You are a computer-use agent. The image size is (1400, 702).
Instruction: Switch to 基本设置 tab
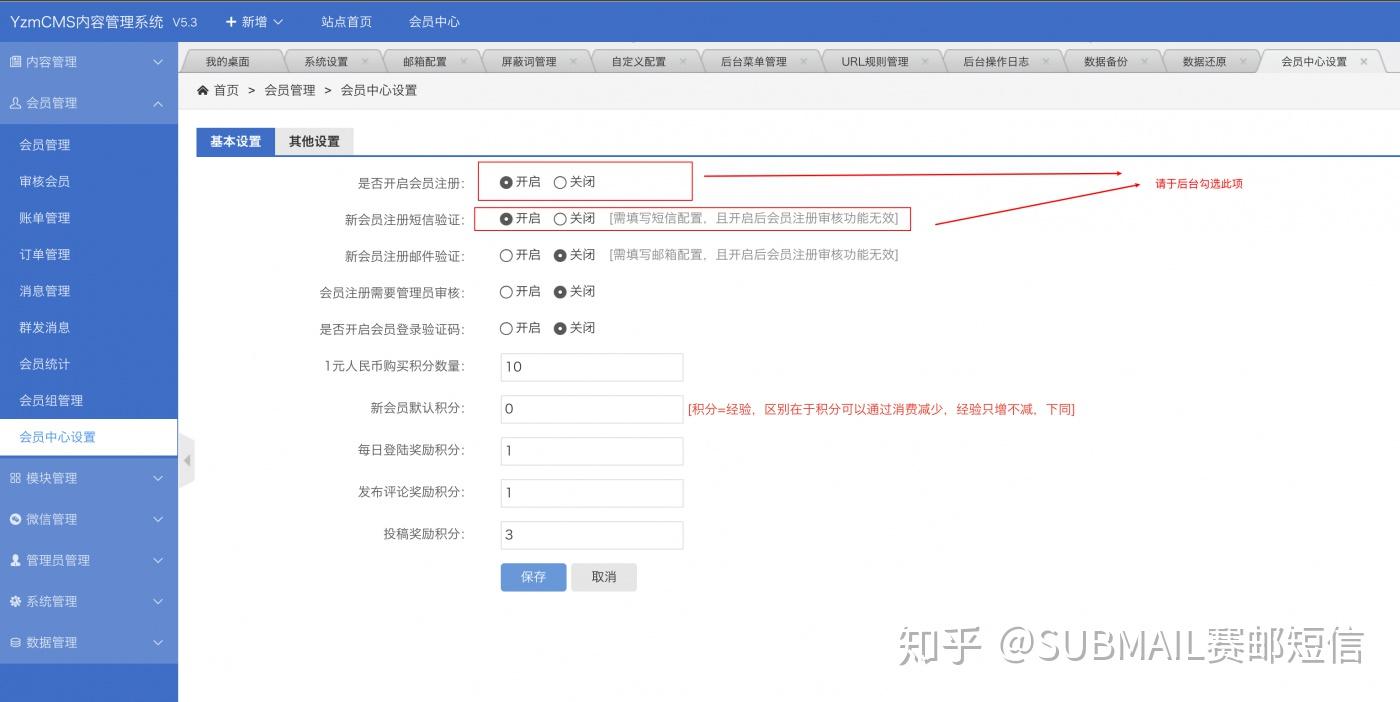pyautogui.click(x=235, y=141)
